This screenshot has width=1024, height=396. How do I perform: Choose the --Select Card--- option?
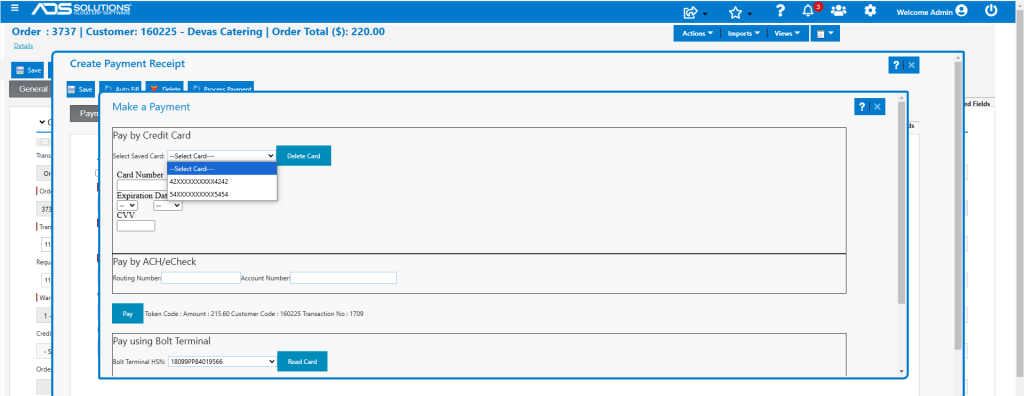click(222, 169)
